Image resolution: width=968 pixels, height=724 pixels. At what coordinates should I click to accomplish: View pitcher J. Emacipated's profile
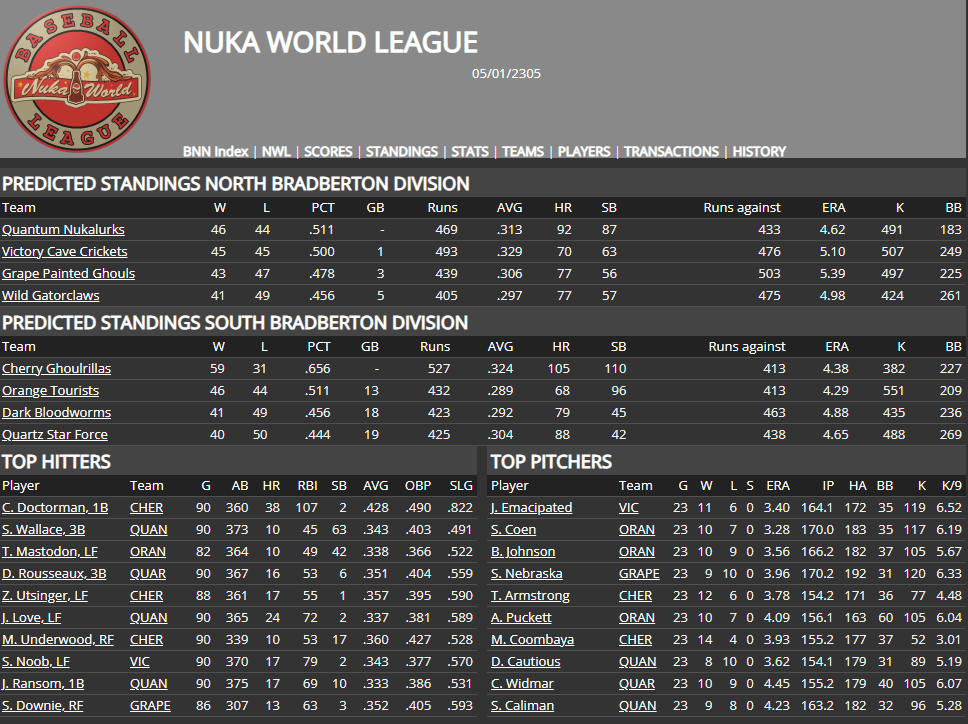pyautogui.click(x=531, y=508)
